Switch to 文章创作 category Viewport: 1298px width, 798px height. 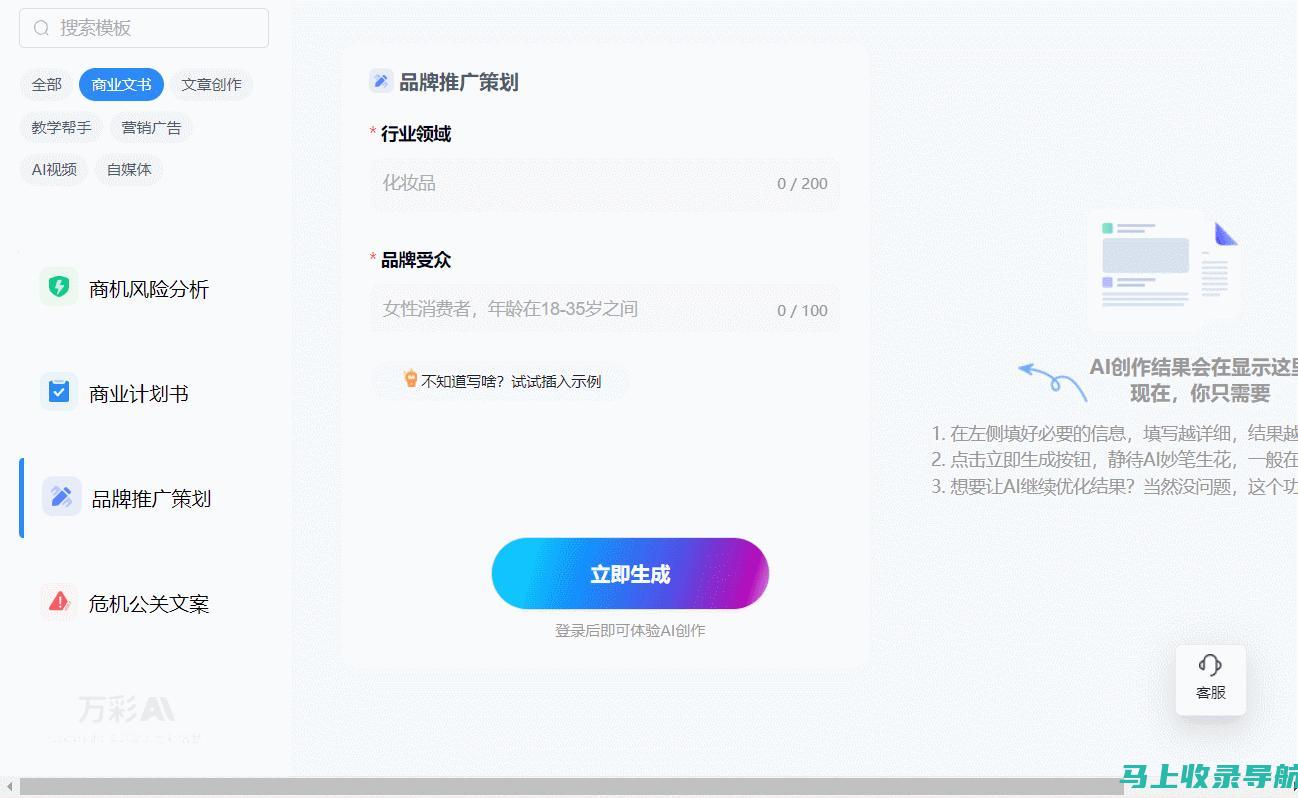(211, 85)
